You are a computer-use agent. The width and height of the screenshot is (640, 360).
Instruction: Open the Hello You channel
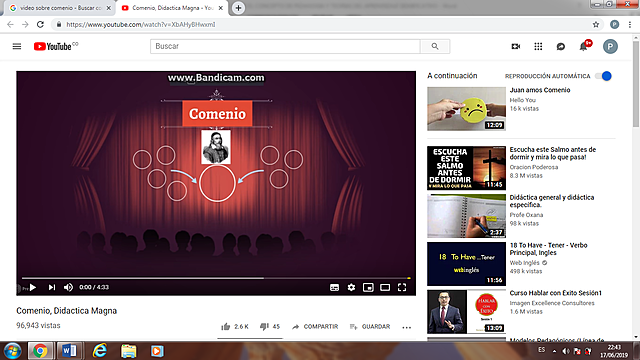click(522, 100)
